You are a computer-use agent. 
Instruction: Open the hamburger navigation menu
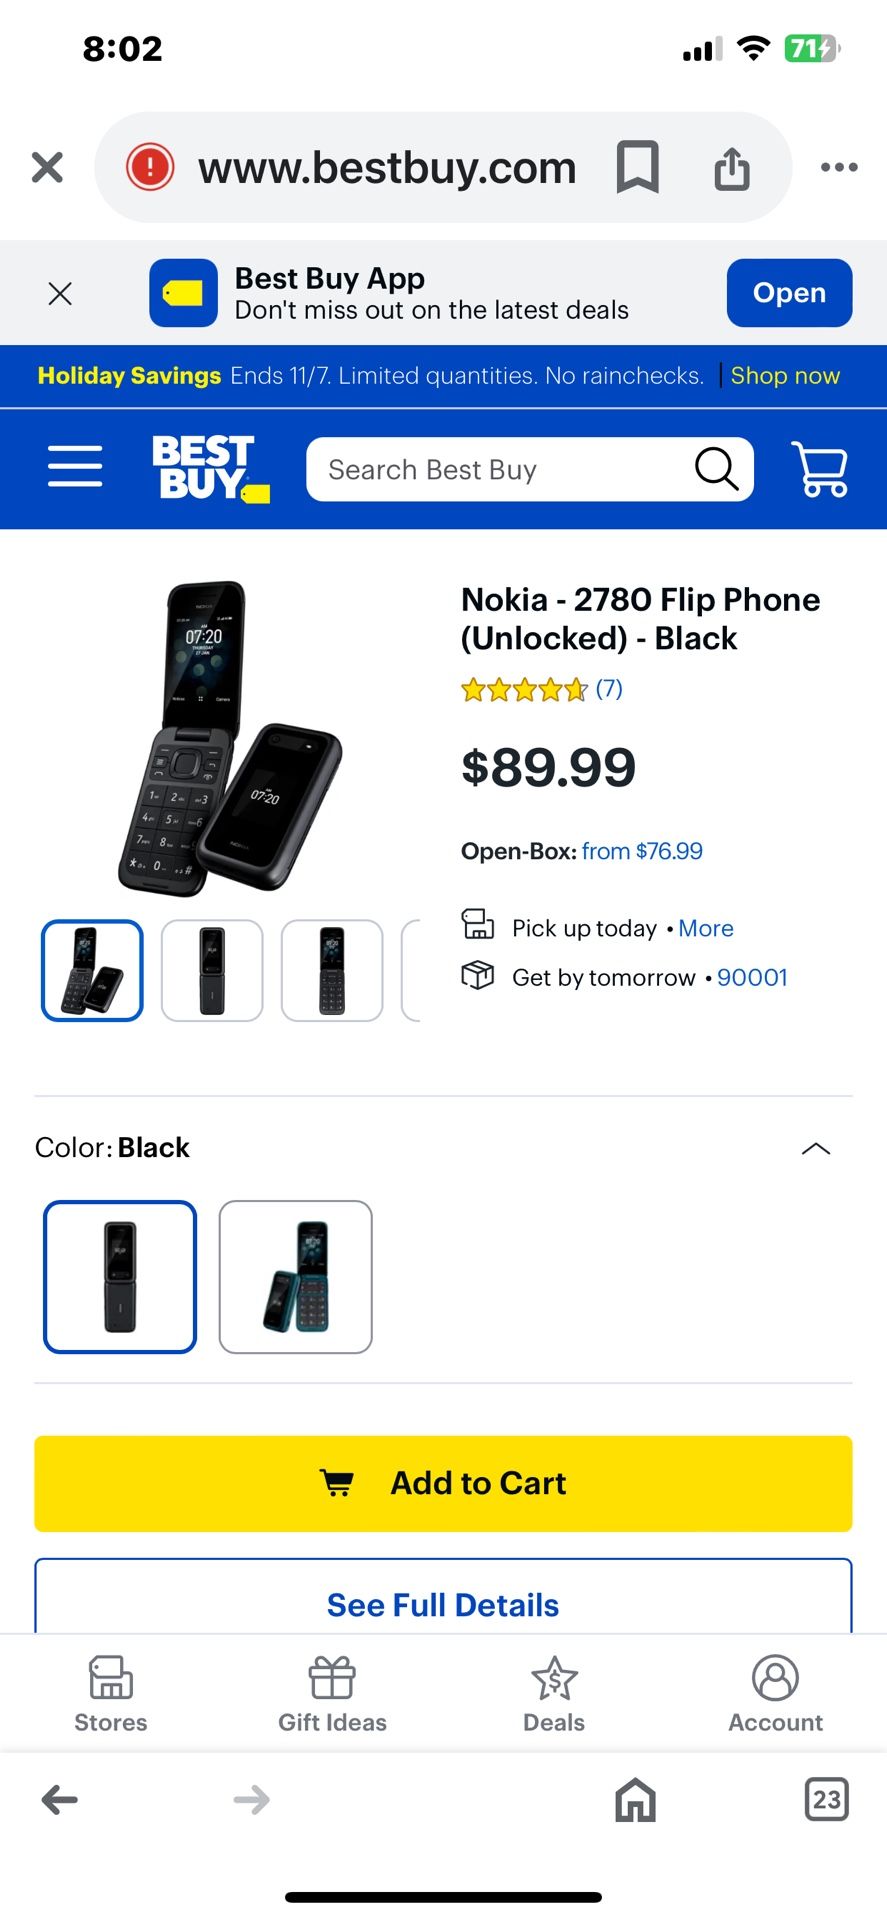click(75, 467)
